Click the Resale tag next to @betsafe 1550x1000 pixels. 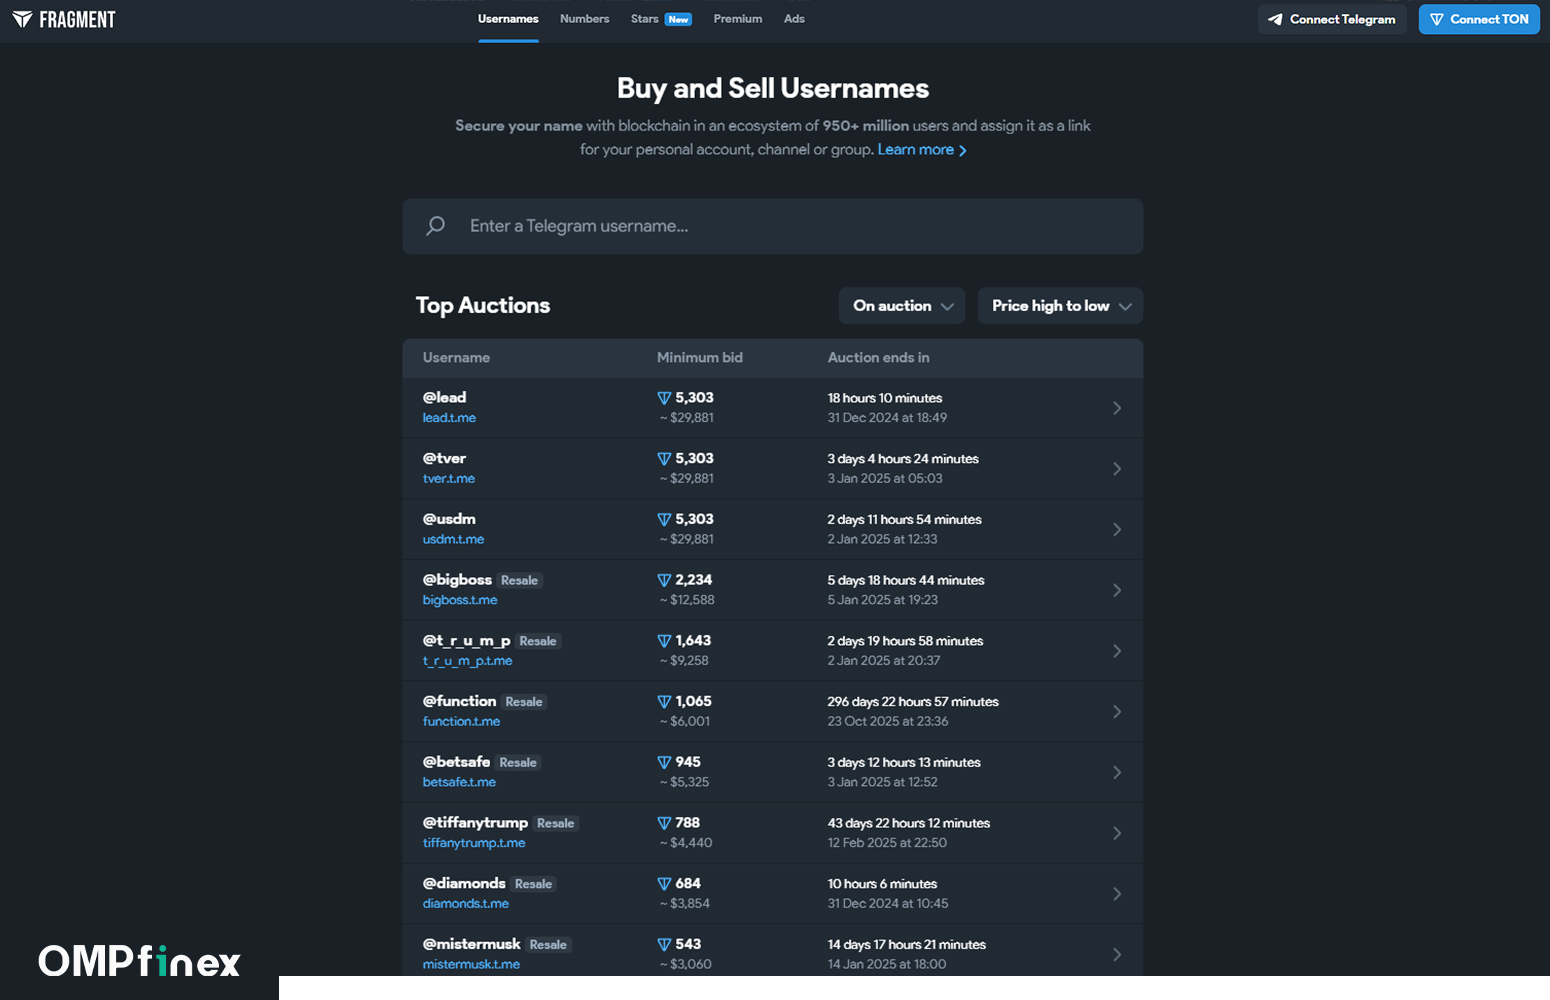coord(518,763)
